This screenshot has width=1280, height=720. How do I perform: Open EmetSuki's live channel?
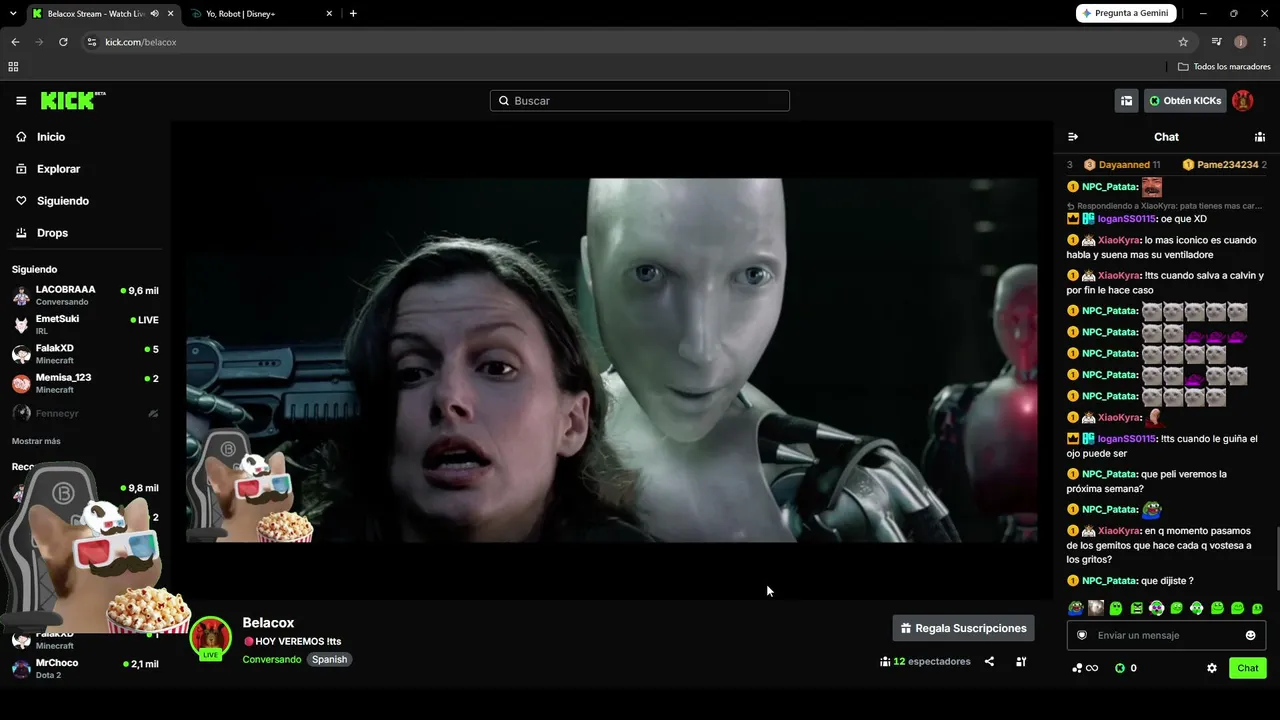pos(85,325)
